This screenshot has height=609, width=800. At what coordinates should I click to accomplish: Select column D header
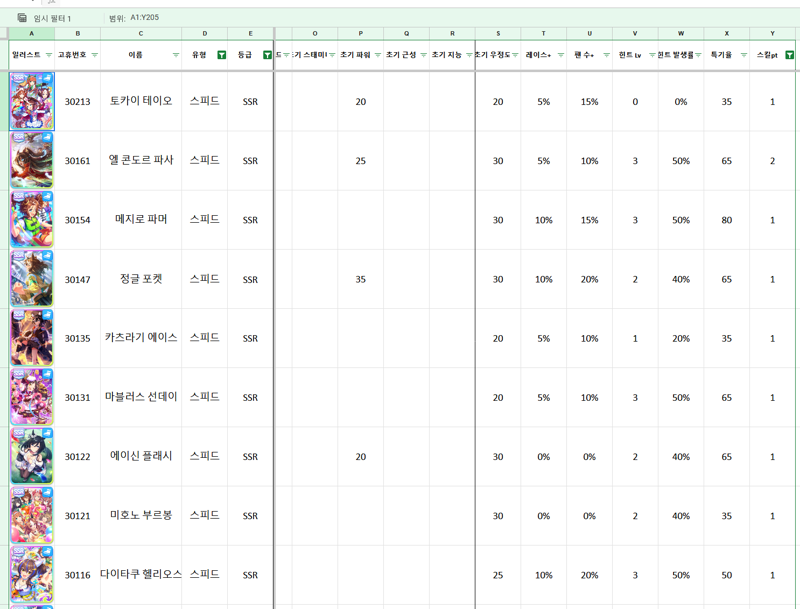pos(205,33)
